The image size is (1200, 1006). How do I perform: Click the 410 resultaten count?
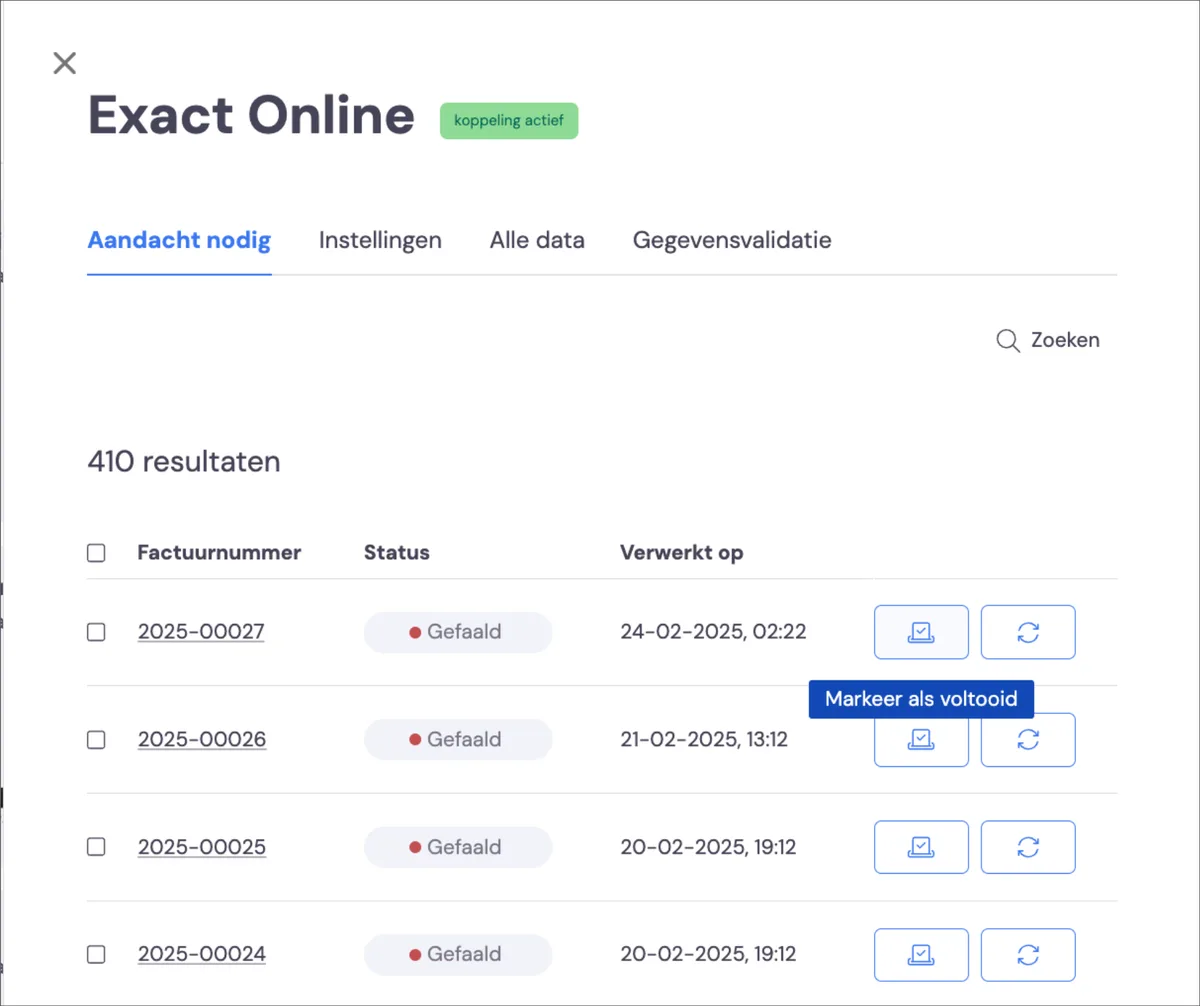184,462
